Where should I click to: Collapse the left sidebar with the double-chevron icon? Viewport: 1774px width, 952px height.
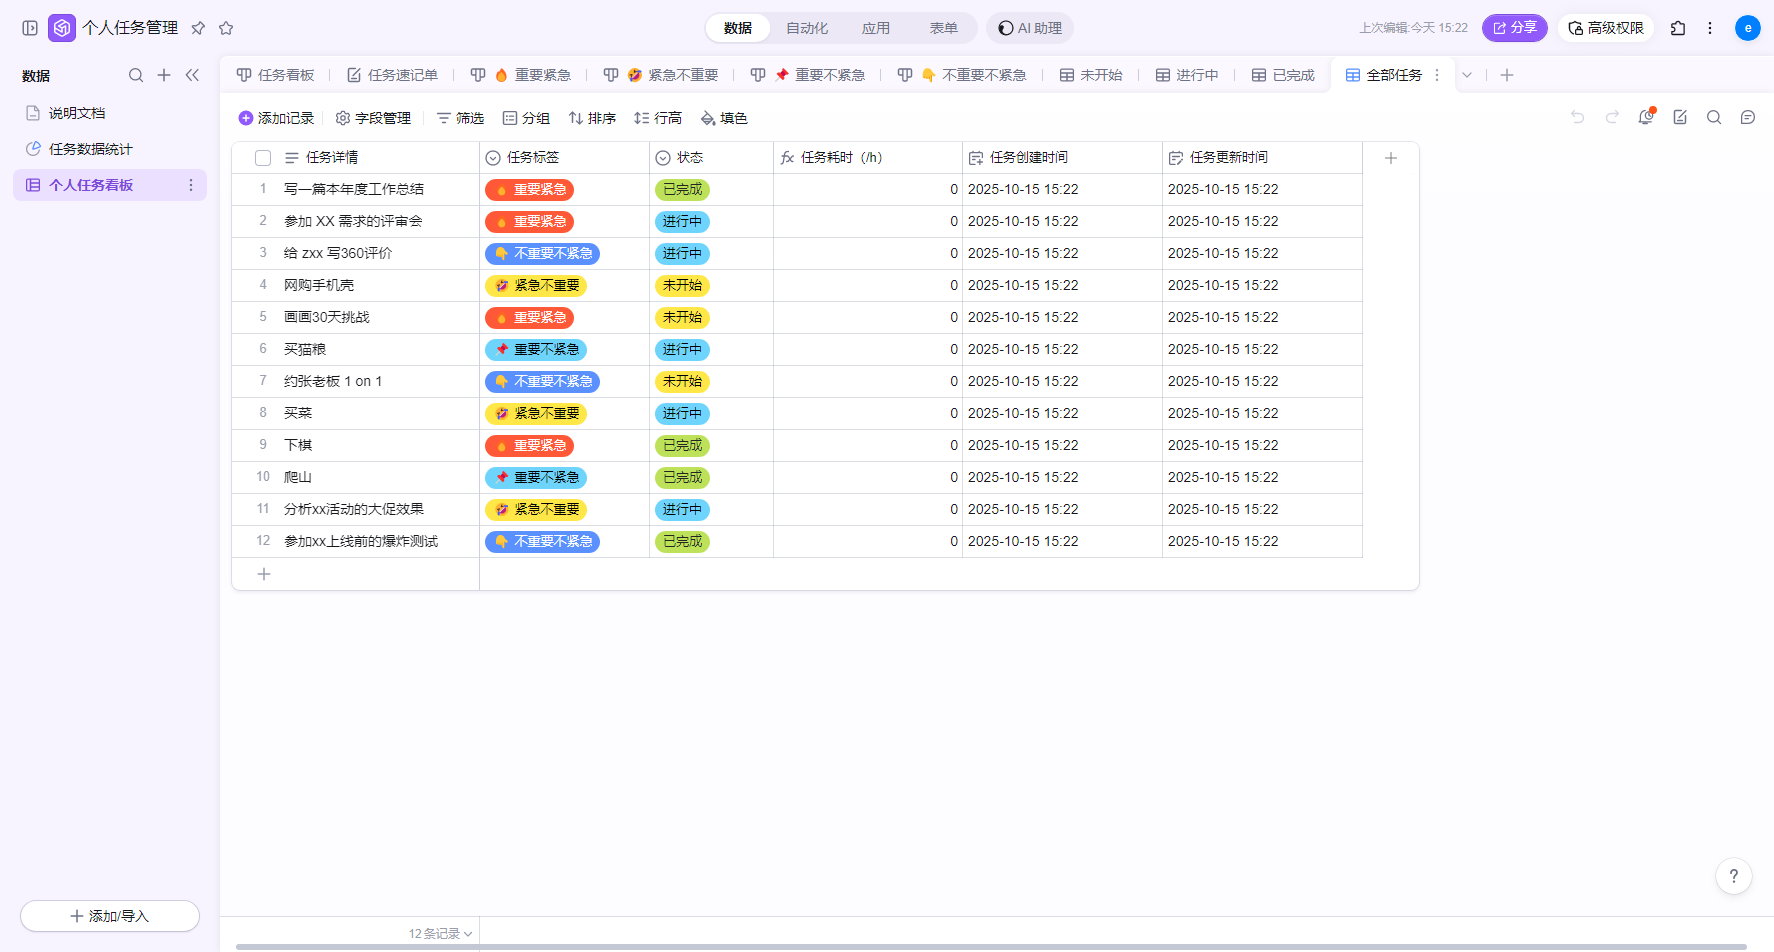[192, 75]
